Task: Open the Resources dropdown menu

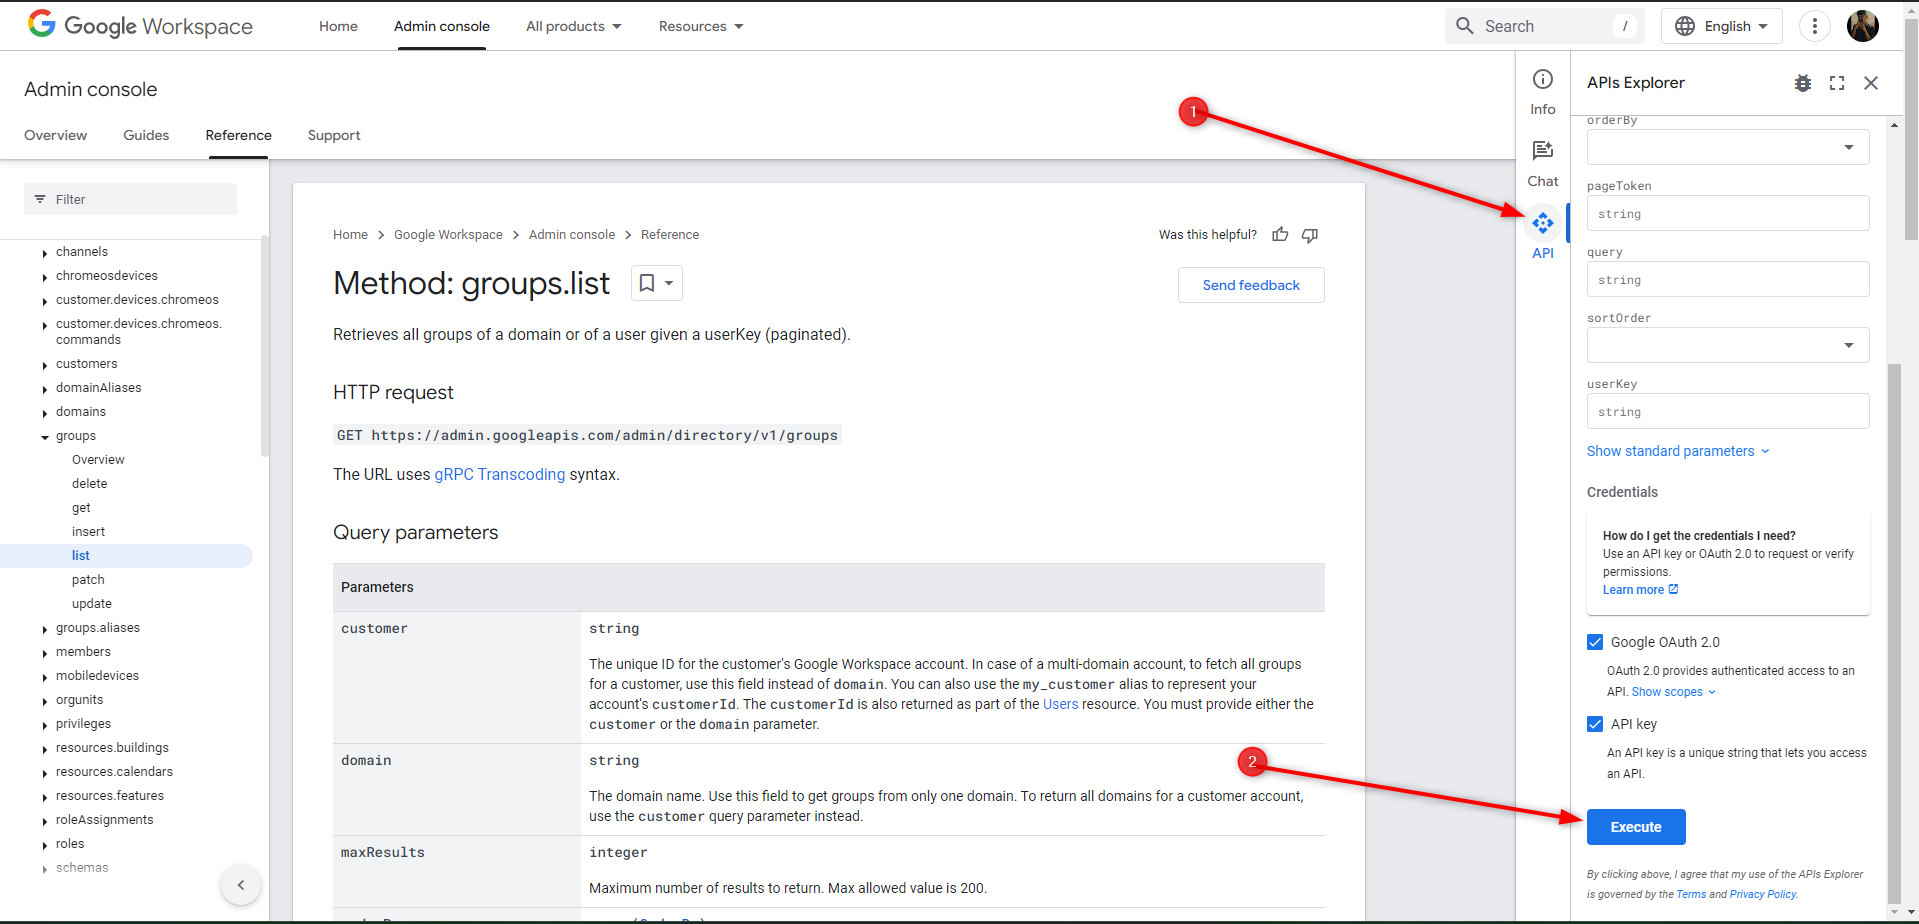Action: tap(701, 26)
